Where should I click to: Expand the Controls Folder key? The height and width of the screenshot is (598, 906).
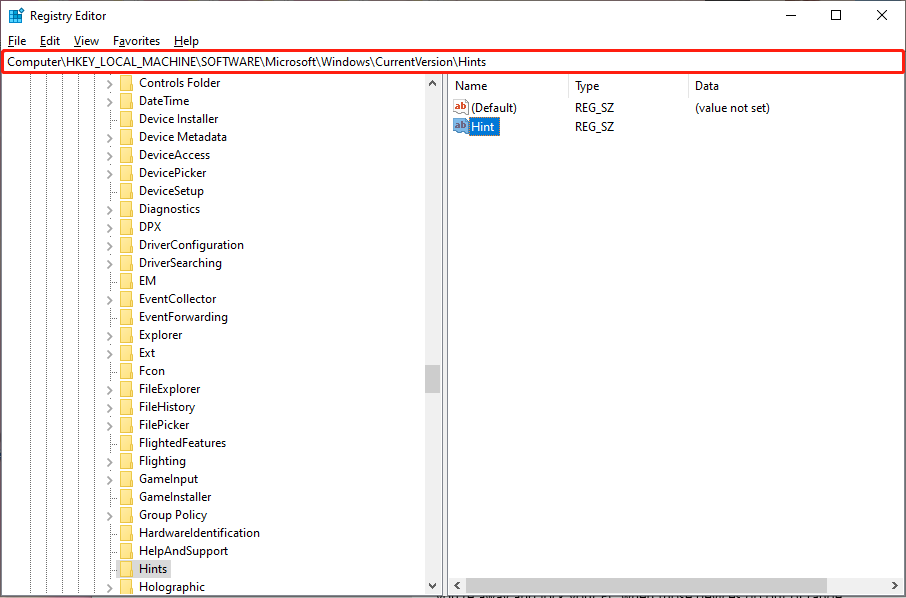click(x=110, y=84)
